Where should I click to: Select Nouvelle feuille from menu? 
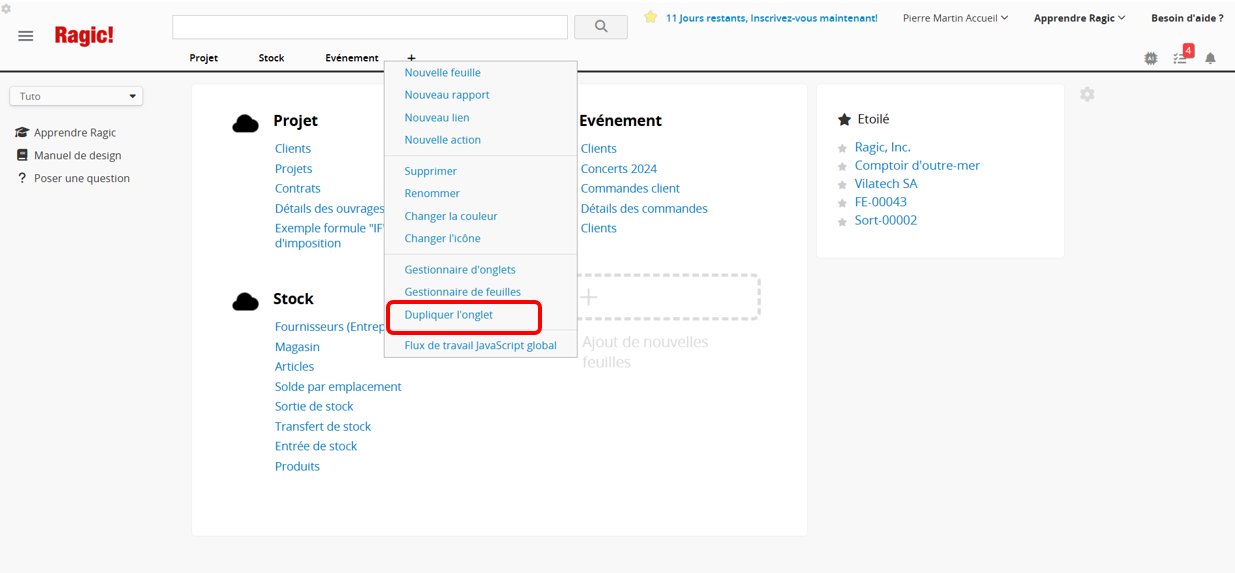point(442,73)
